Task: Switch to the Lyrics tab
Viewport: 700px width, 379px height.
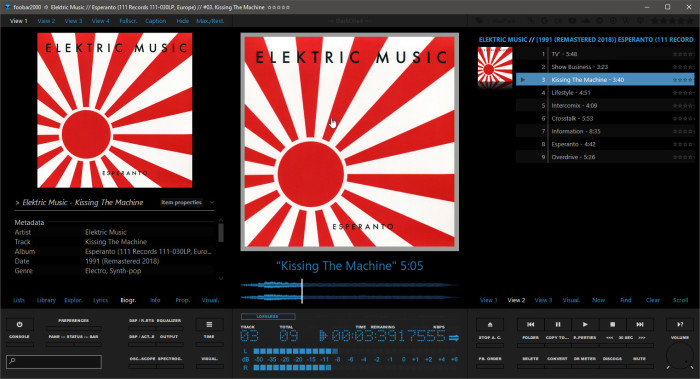Action: click(x=100, y=300)
